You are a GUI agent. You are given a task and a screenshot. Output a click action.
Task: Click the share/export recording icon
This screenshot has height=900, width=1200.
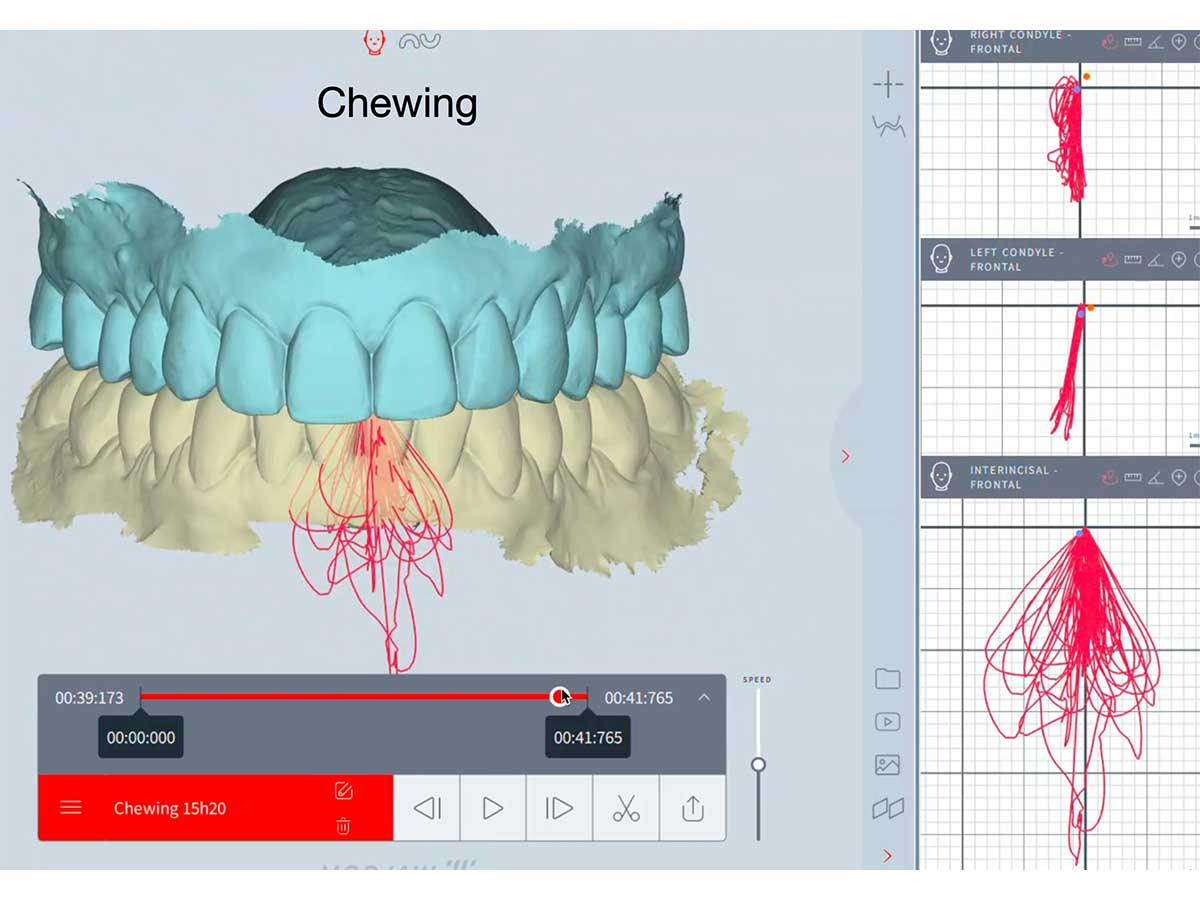pos(692,808)
